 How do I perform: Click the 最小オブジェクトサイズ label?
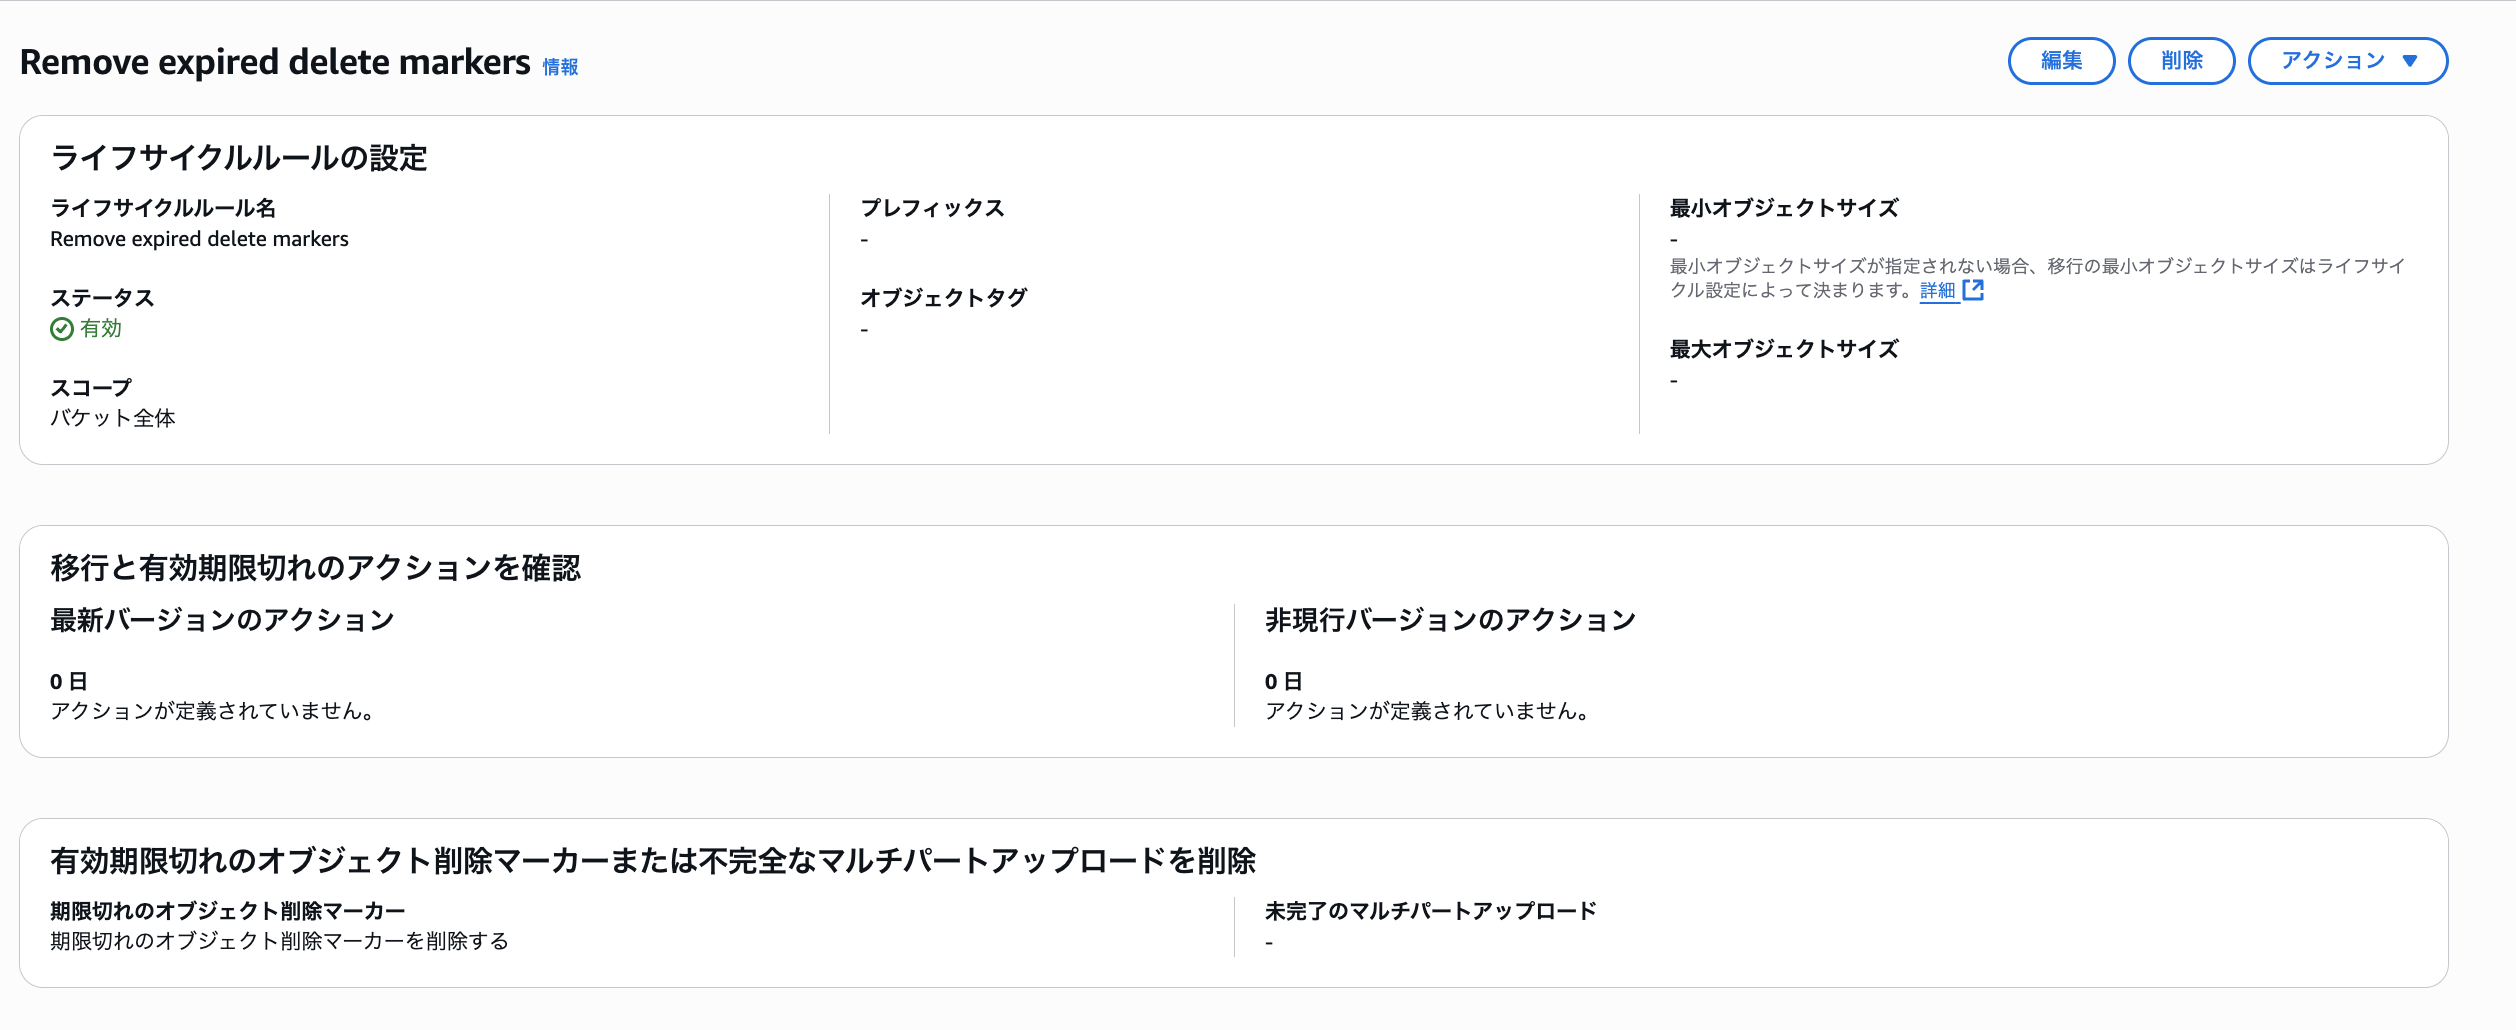[1784, 208]
